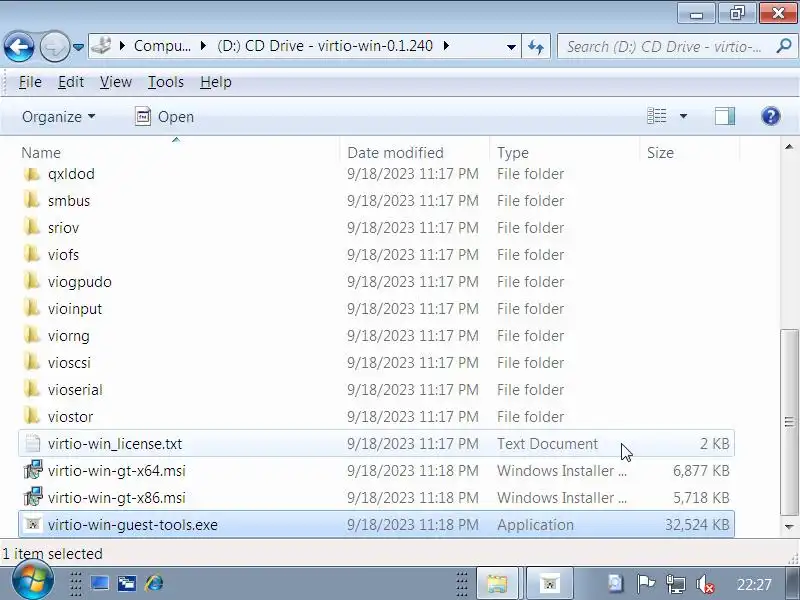This screenshot has width=800, height=600.
Task: Switch to the installer taskbar button
Action: point(549,583)
